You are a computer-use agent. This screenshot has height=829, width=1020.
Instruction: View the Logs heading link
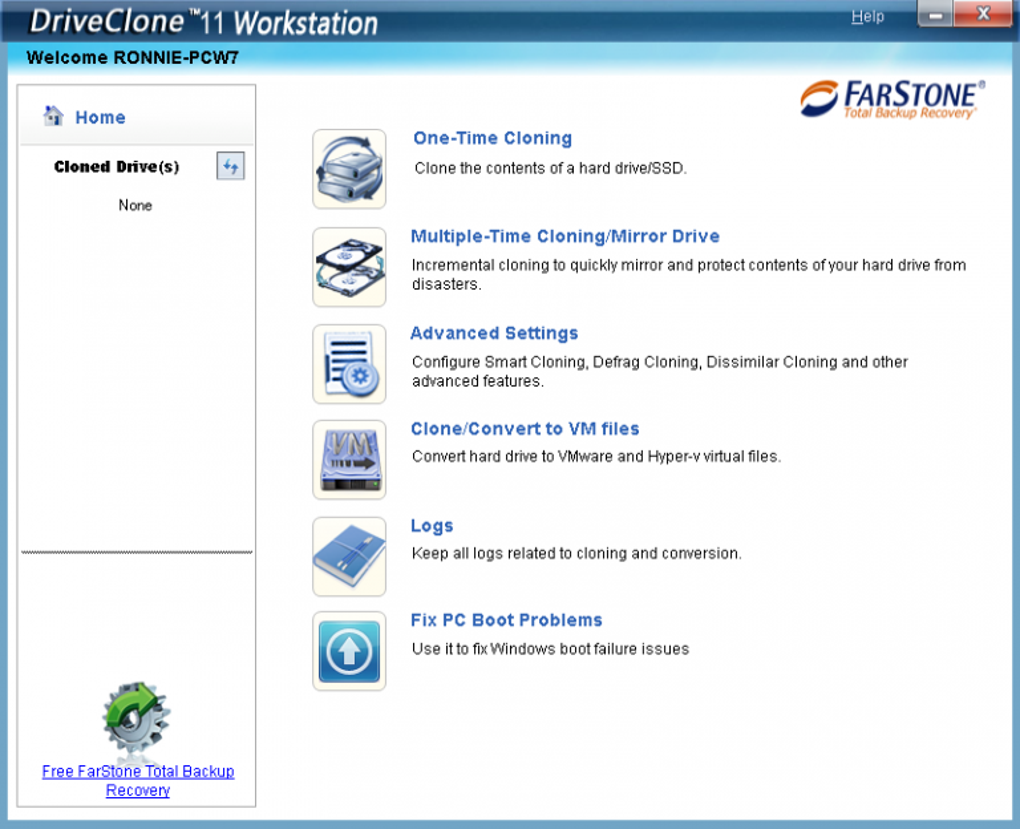pyautogui.click(x=432, y=526)
